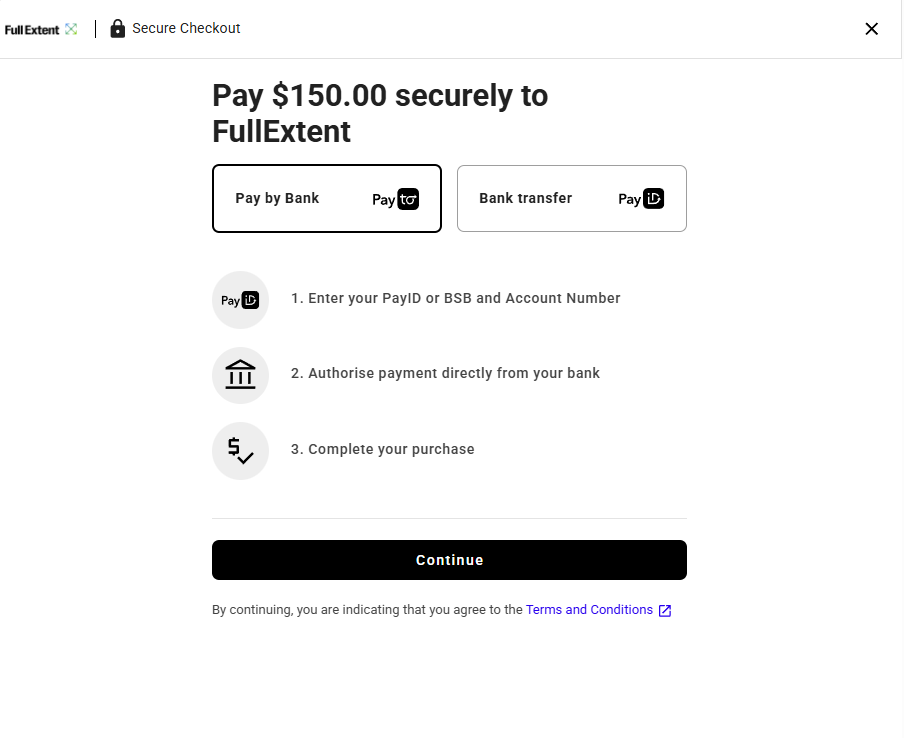Click the PayID circle icon beside step 1
Screen dimensions: 904x738
240,300
